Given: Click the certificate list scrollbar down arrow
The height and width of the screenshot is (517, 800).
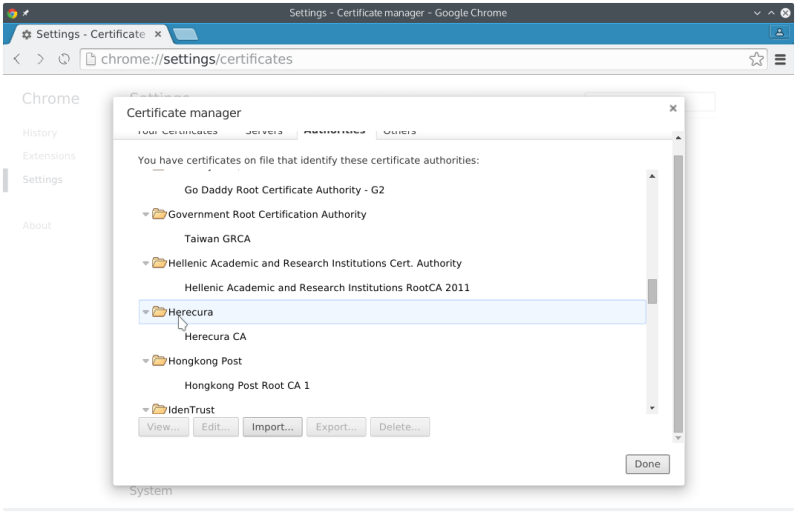Looking at the screenshot, I should coord(652,408).
